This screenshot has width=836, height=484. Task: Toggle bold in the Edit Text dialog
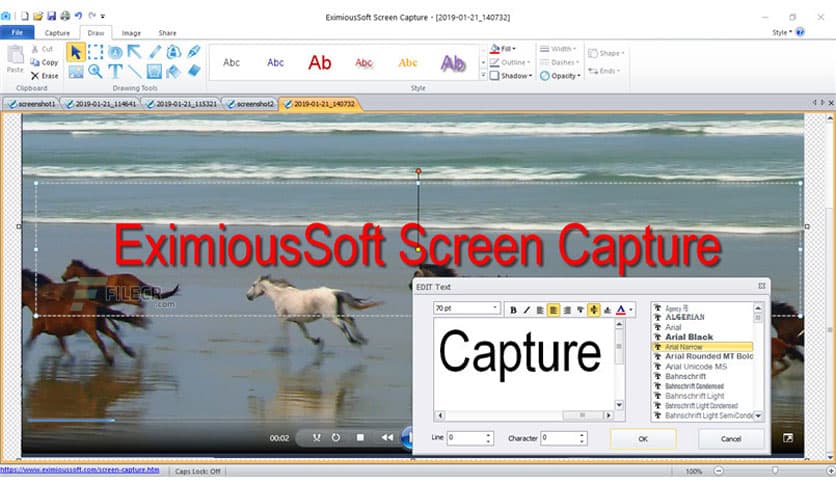513,310
